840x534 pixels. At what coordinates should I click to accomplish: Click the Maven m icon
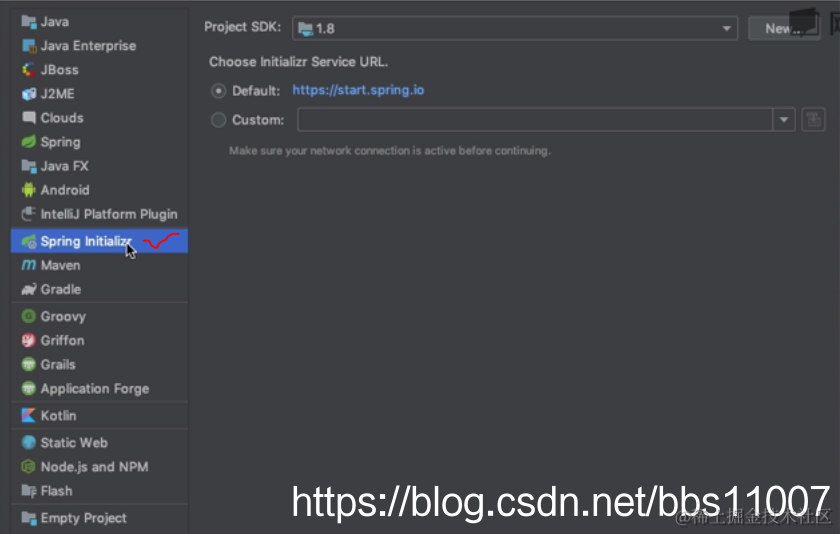click(28, 265)
